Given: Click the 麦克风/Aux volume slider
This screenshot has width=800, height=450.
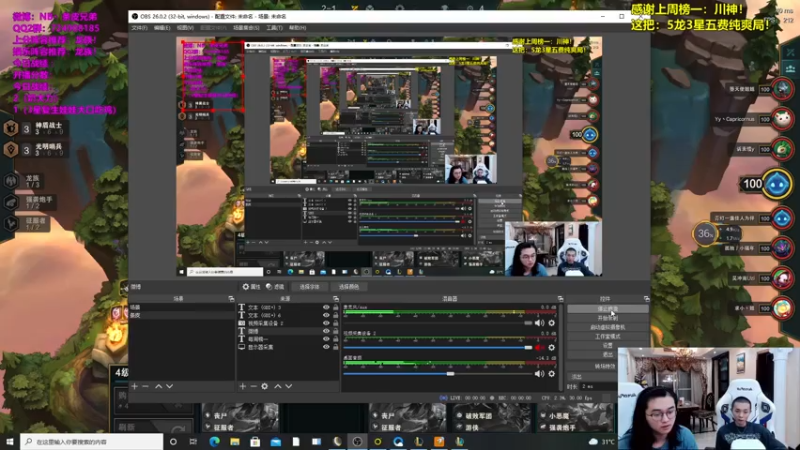Looking at the screenshot, I should (438, 323).
